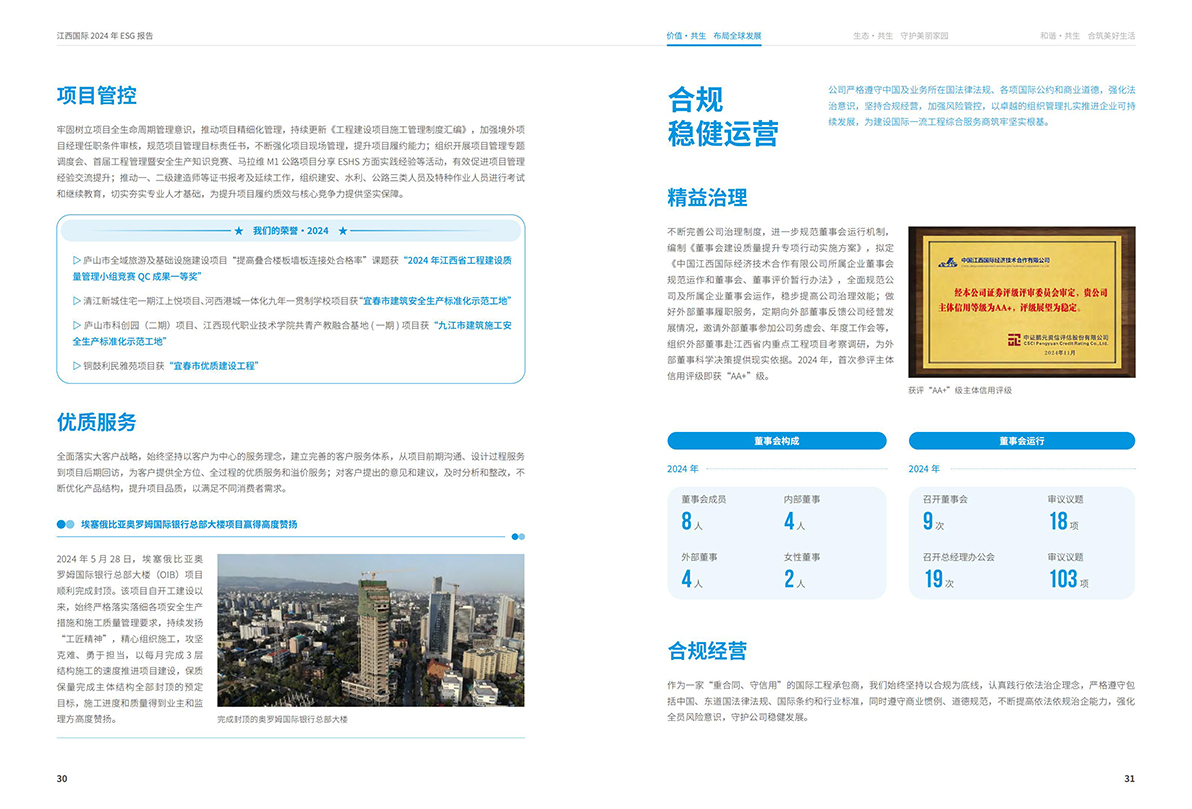This screenshot has height=809, width=1192.
Task: Click the triangle bullet before 庐山市全域旅游
Action: (77, 260)
